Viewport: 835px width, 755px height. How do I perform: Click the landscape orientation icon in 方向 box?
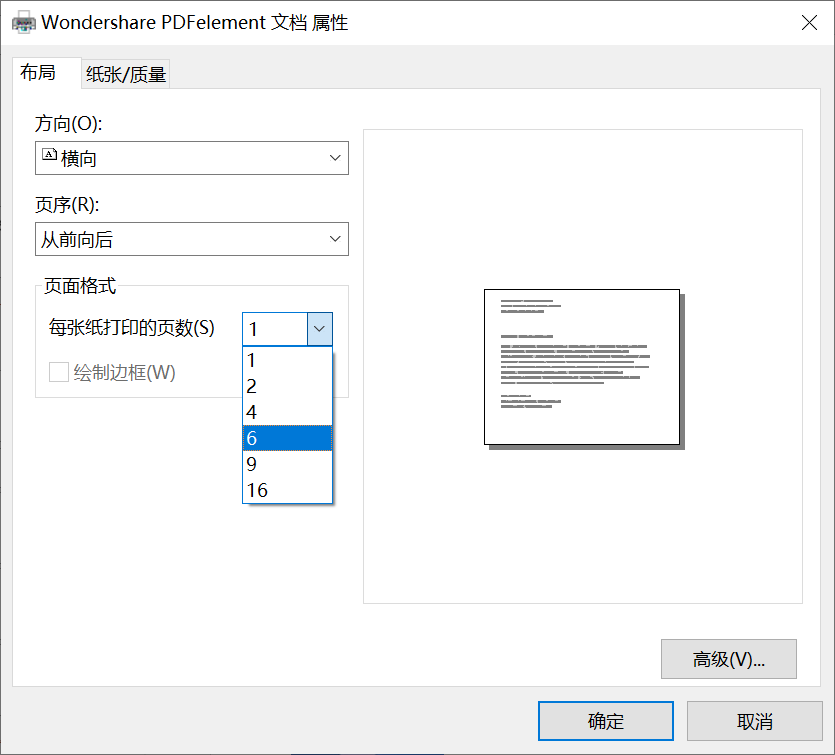coord(48,157)
